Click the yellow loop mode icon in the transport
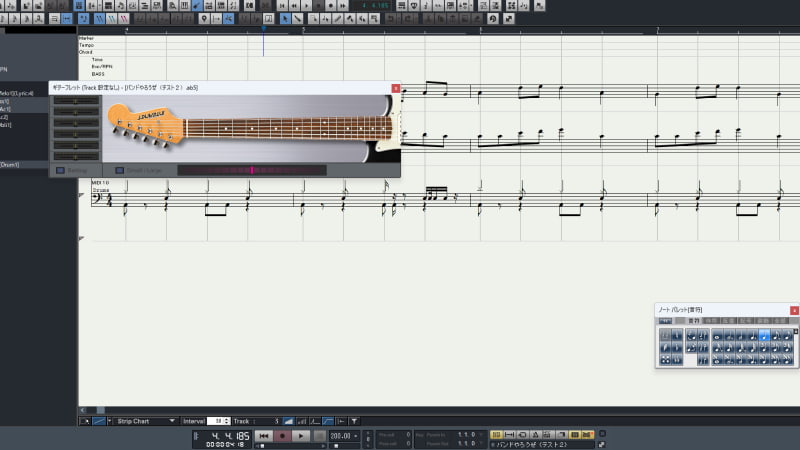 point(496,436)
